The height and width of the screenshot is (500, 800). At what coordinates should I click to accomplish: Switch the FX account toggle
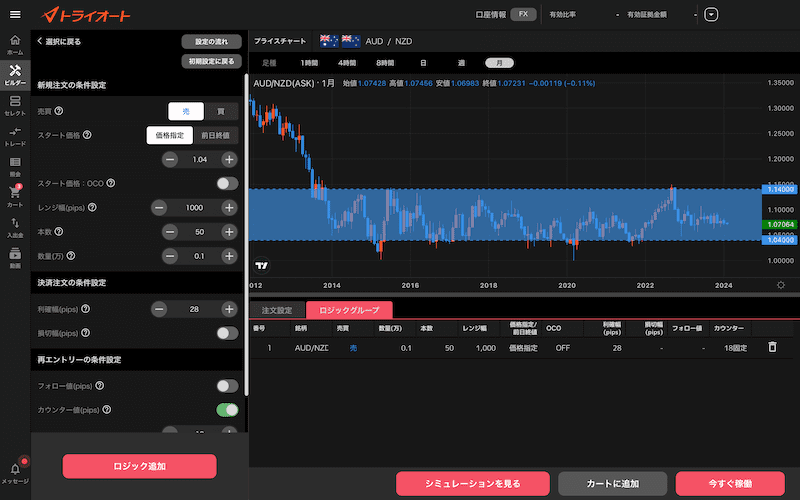pyautogui.click(x=523, y=14)
